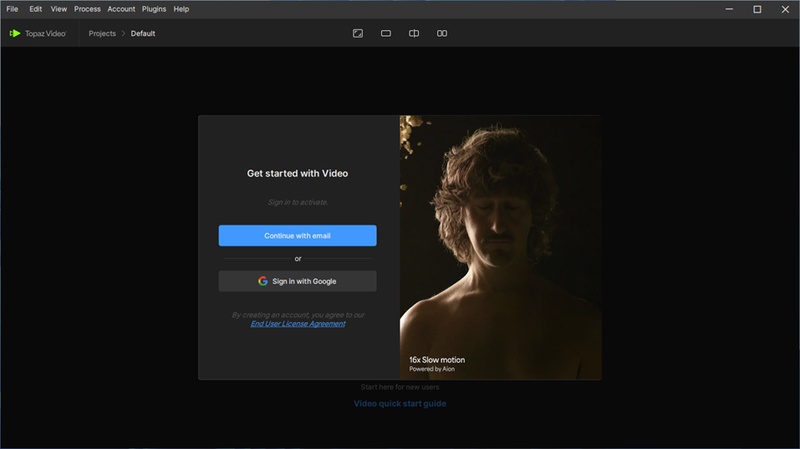Minimize the Topaz Video window

coord(729,9)
